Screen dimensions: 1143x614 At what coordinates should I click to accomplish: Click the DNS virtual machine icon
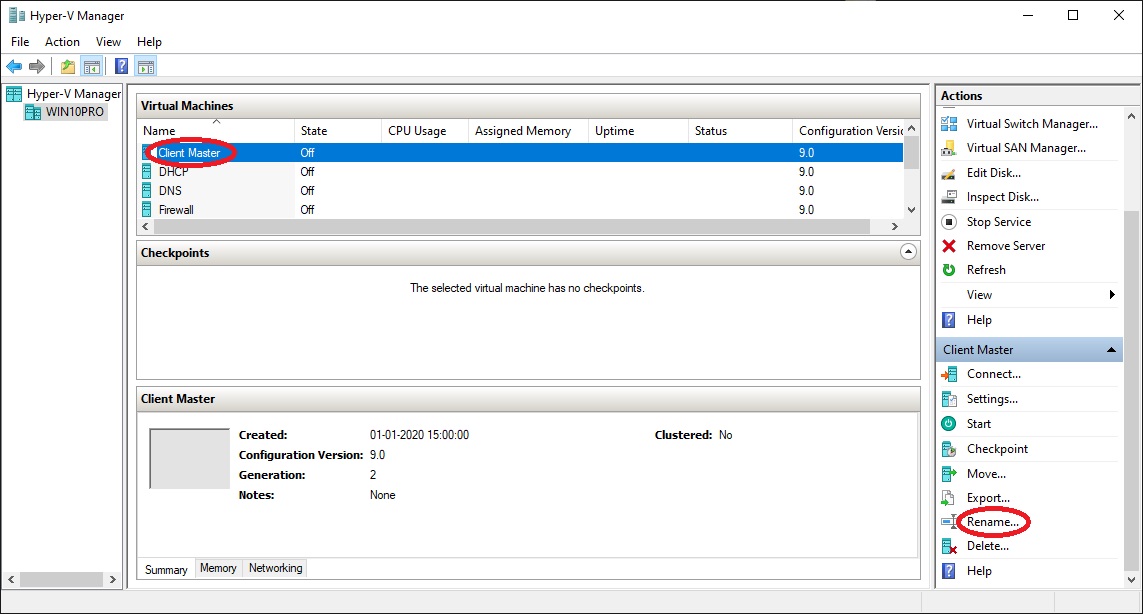tap(147, 190)
